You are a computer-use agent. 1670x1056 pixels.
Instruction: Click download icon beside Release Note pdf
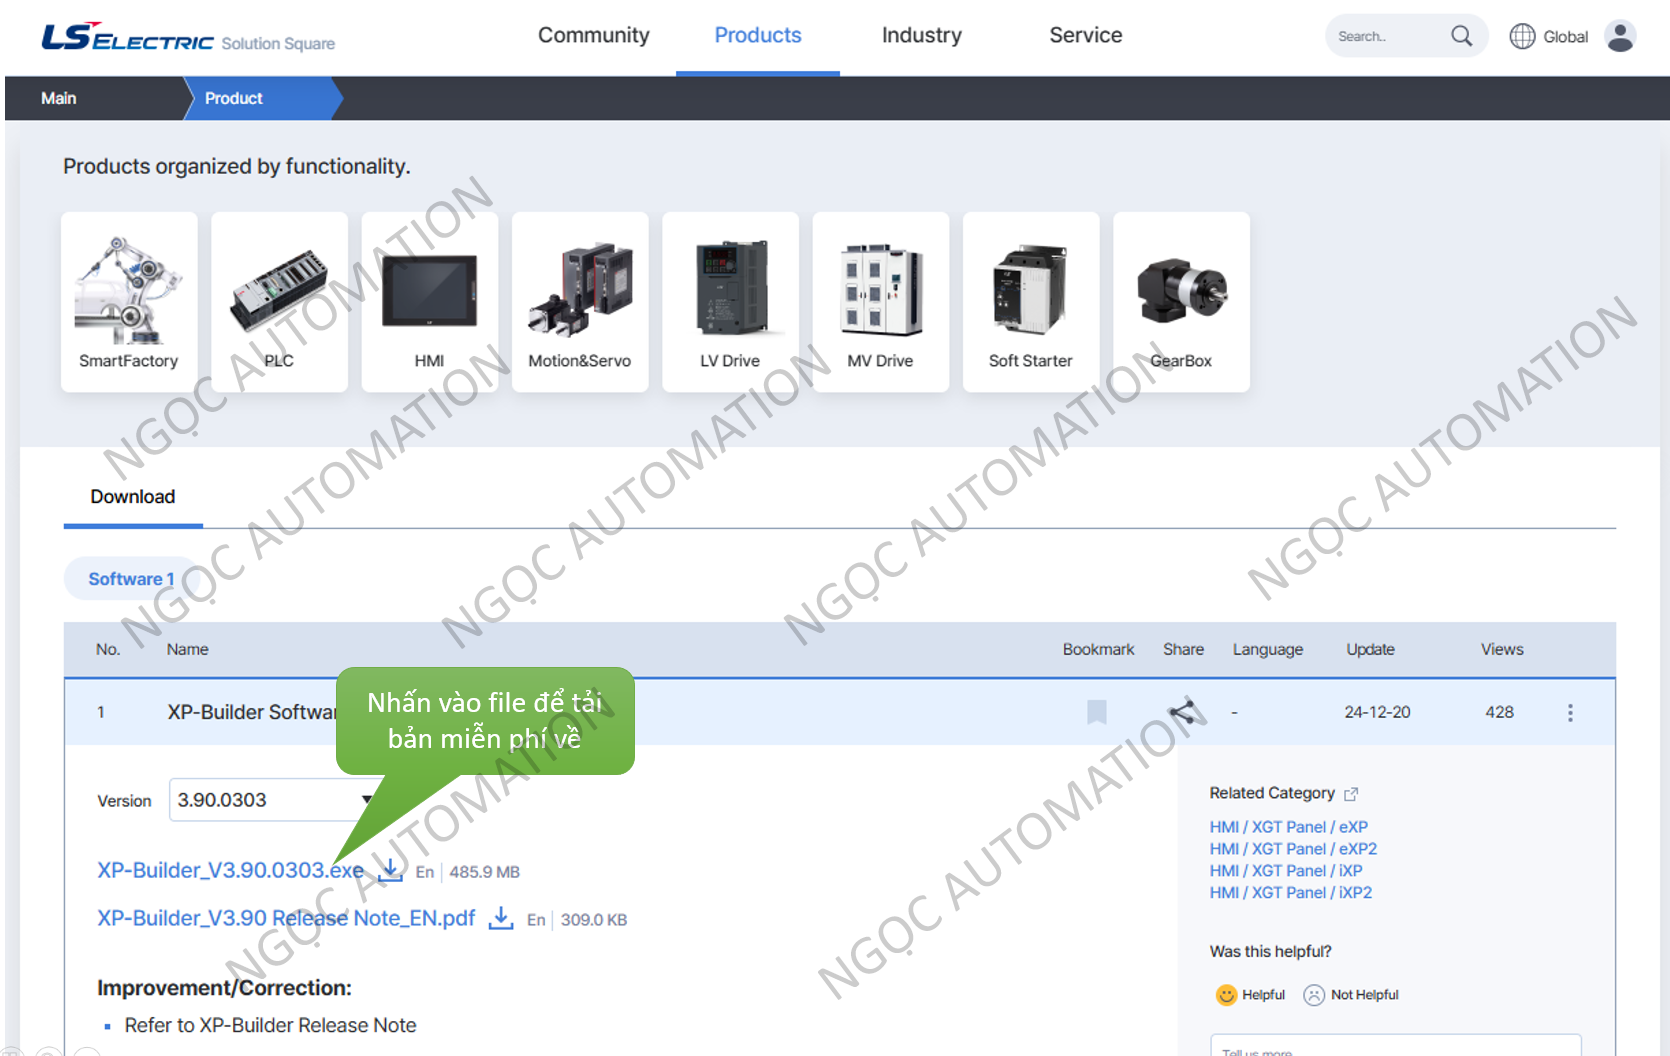tap(501, 918)
